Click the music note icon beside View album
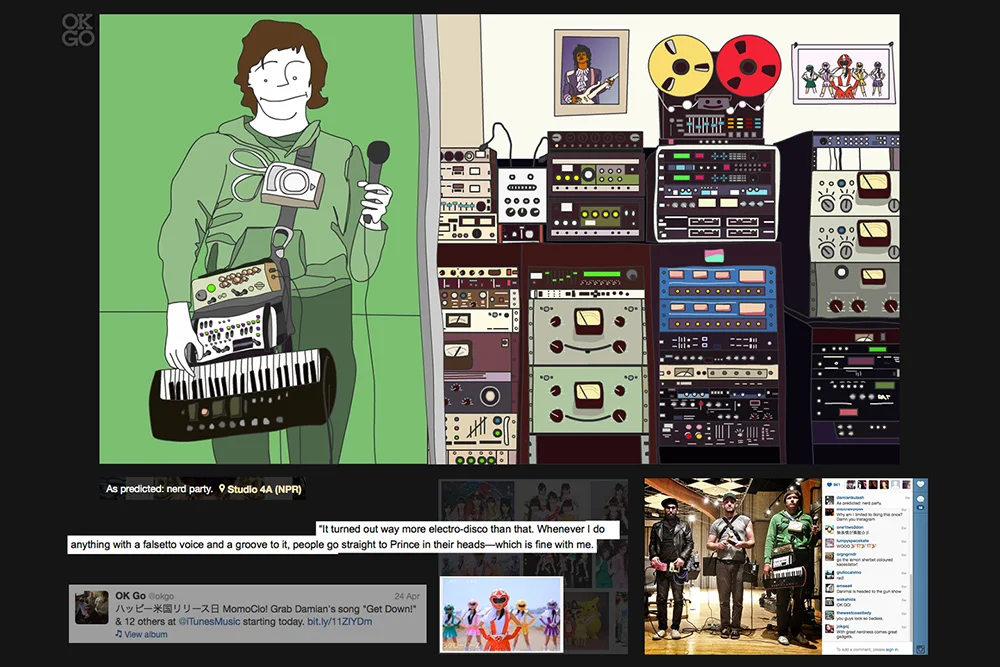 [x=119, y=634]
